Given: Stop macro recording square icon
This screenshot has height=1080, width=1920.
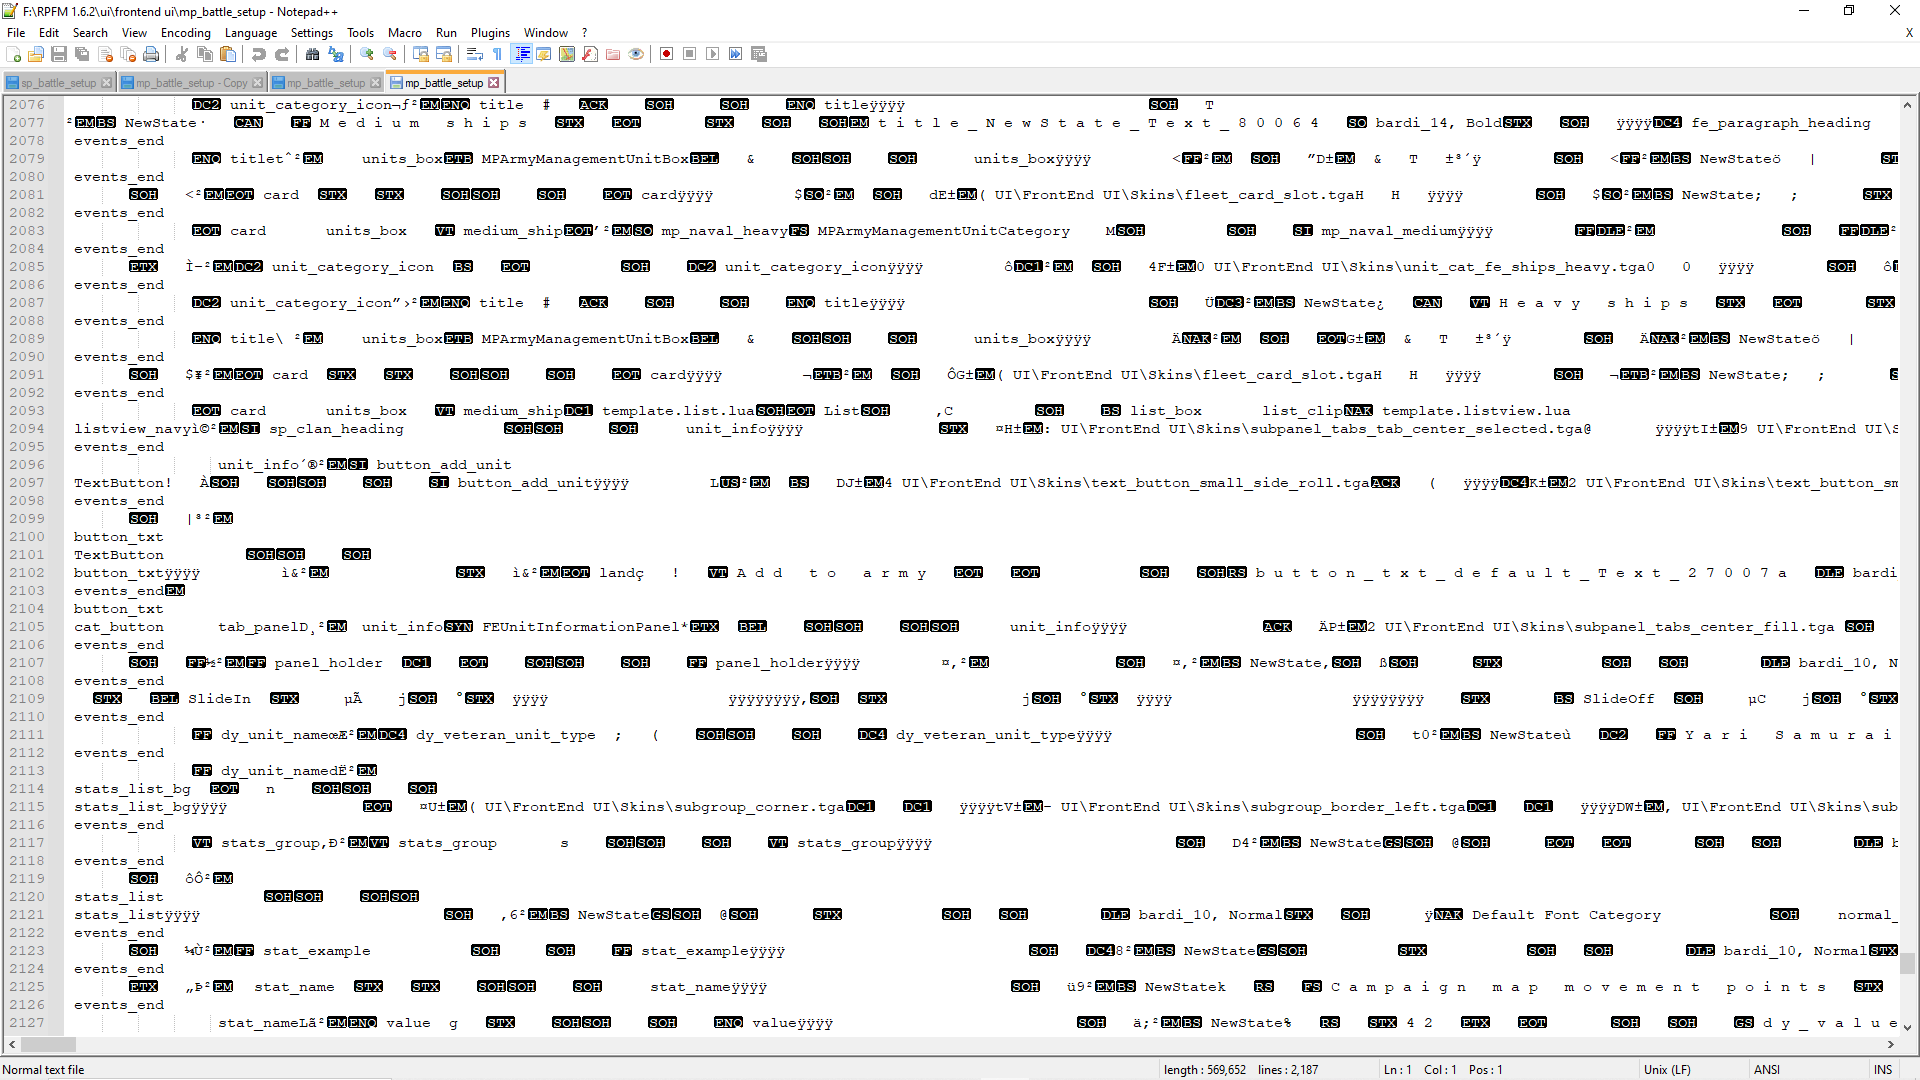Looking at the screenshot, I should tap(690, 54).
